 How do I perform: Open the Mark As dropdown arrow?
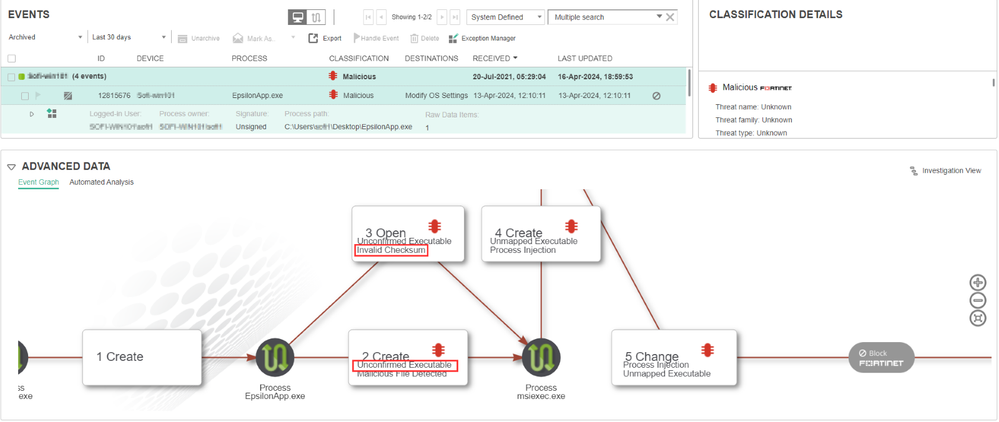tap(293, 37)
